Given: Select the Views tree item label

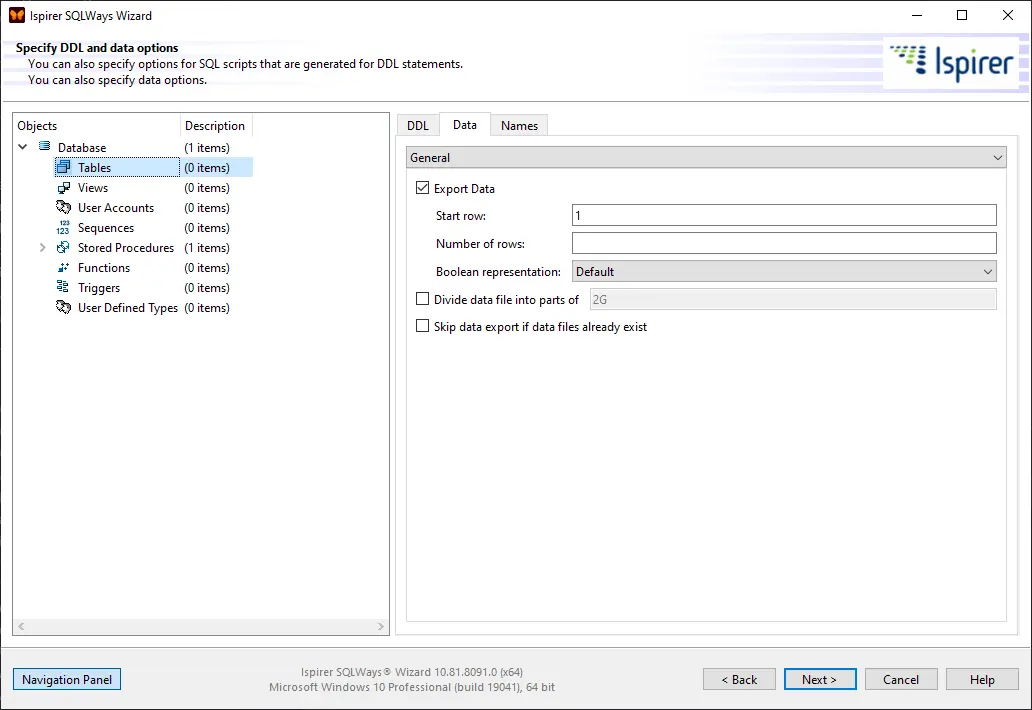Looking at the screenshot, I should (93, 188).
